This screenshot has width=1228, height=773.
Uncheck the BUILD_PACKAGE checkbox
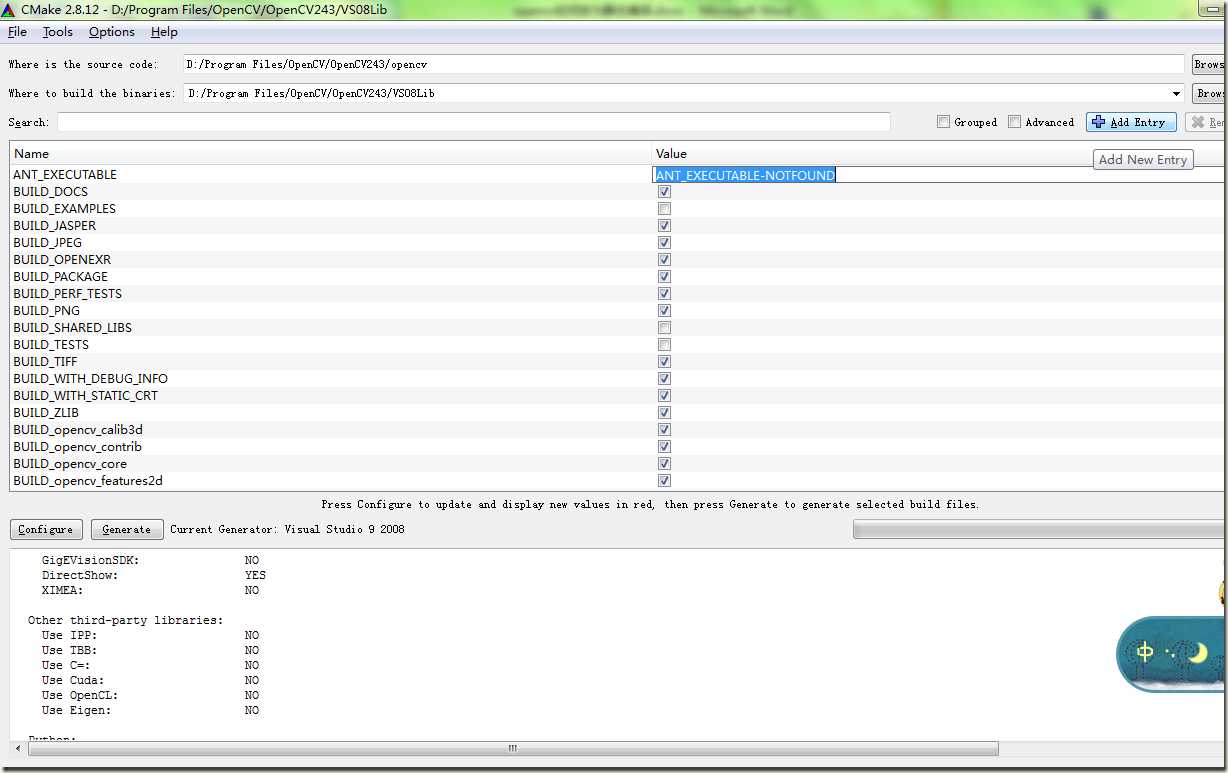click(x=664, y=277)
